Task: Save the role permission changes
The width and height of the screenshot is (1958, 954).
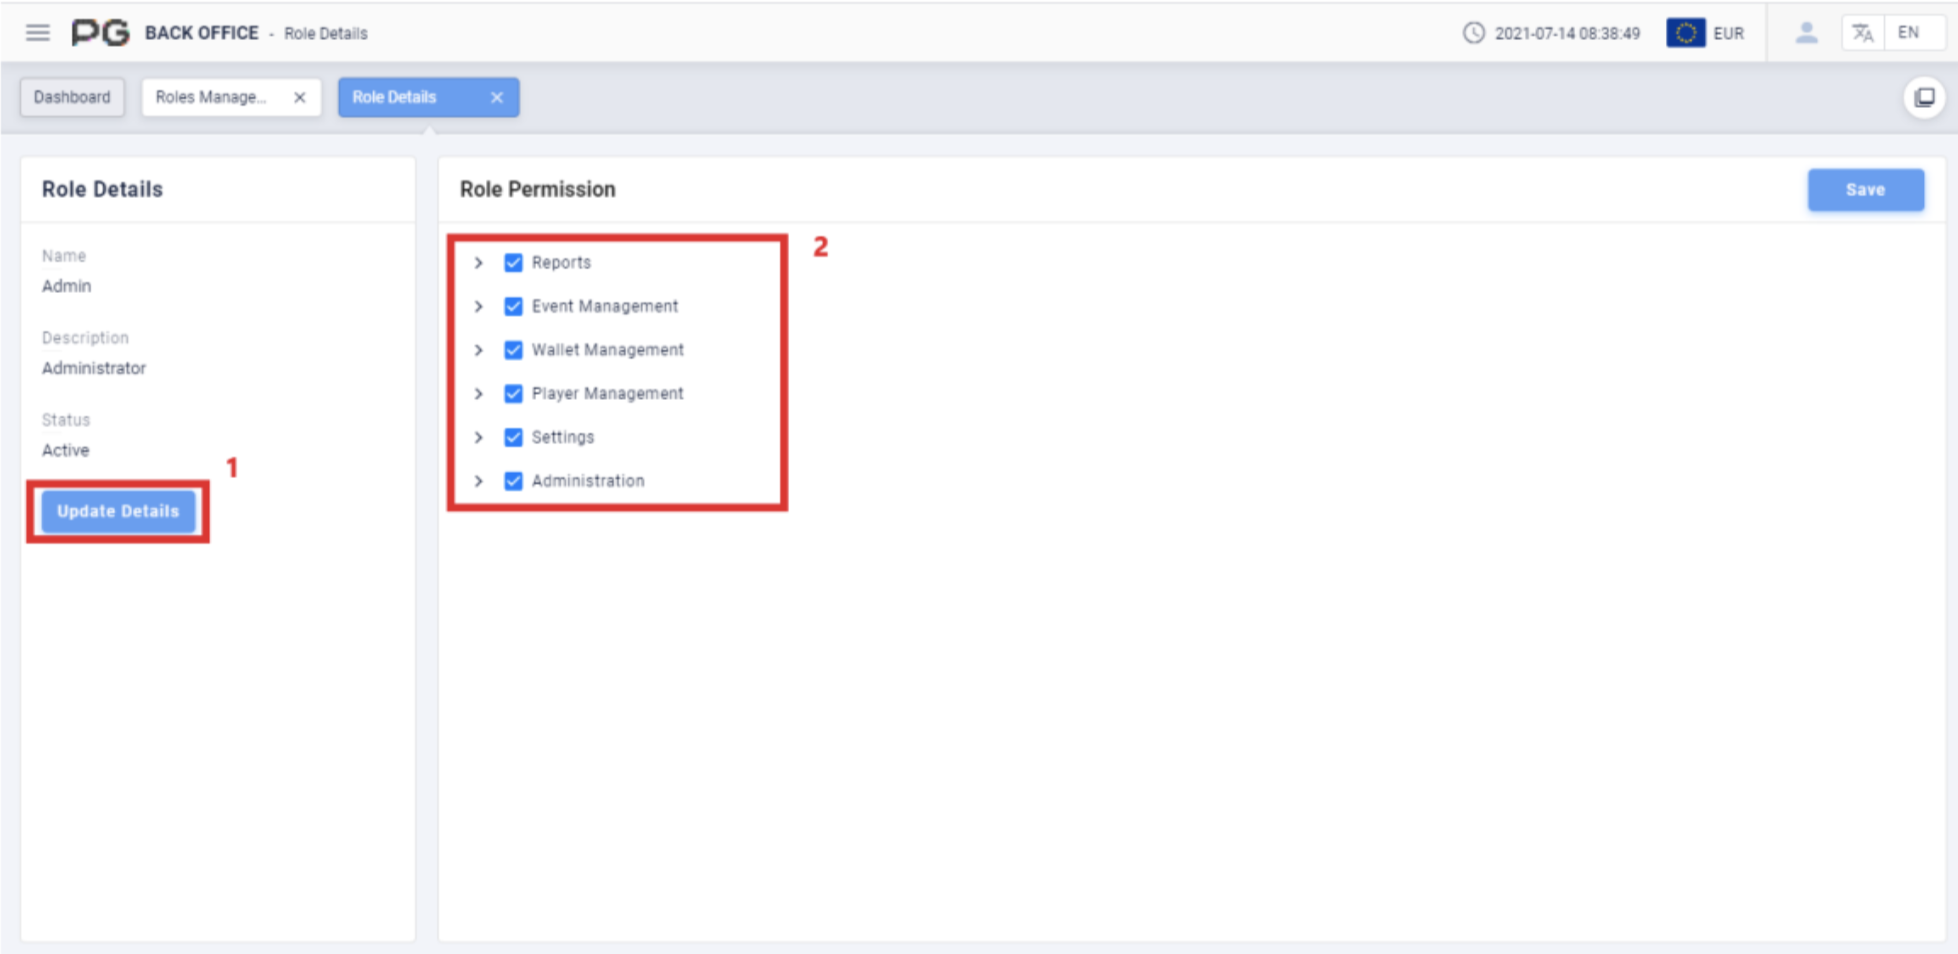Action: click(x=1864, y=189)
